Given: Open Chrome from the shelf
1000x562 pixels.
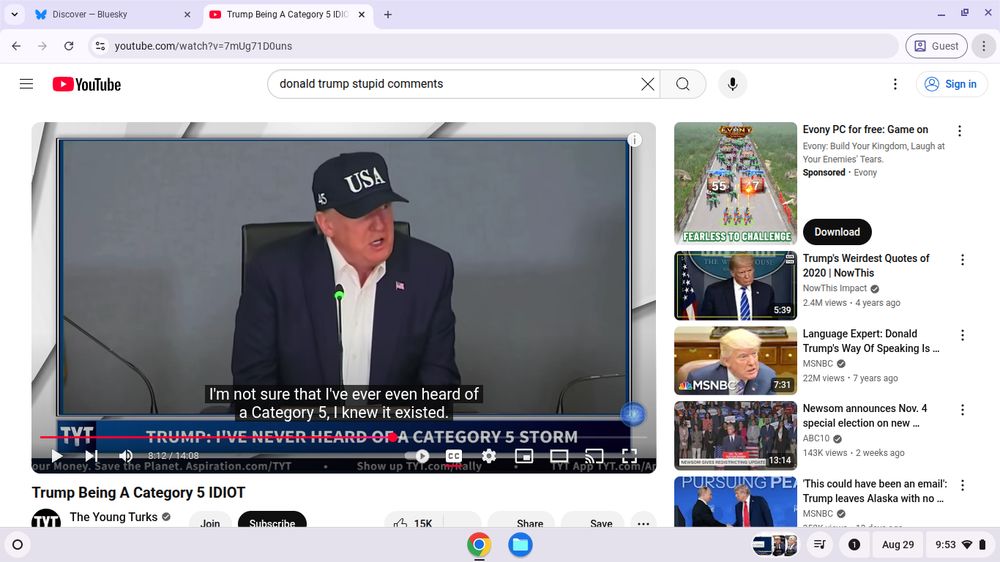Looking at the screenshot, I should 479,544.
